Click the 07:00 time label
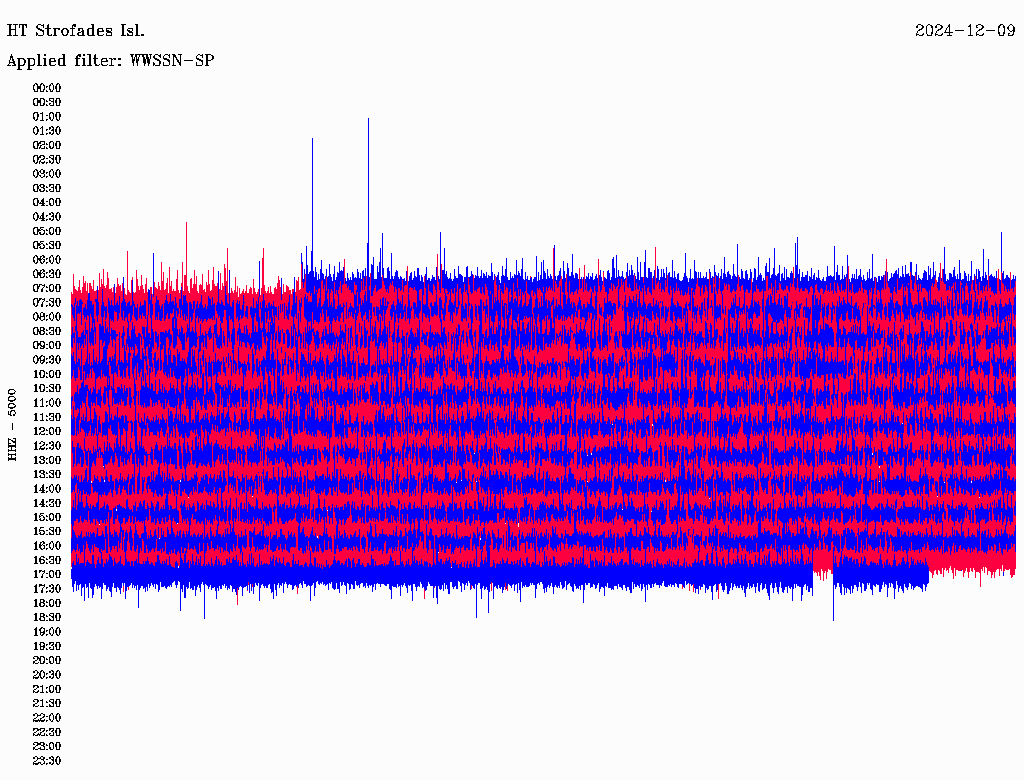 pyautogui.click(x=47, y=288)
